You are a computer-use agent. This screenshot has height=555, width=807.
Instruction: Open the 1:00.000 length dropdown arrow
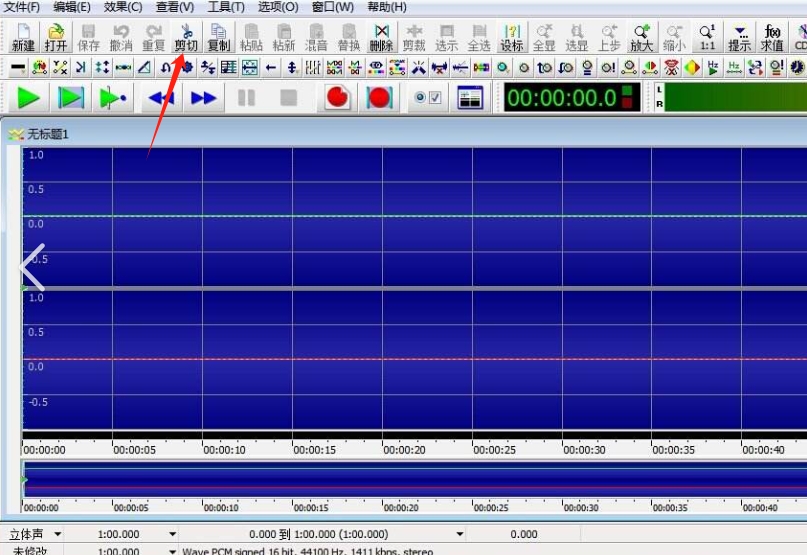tap(172, 534)
